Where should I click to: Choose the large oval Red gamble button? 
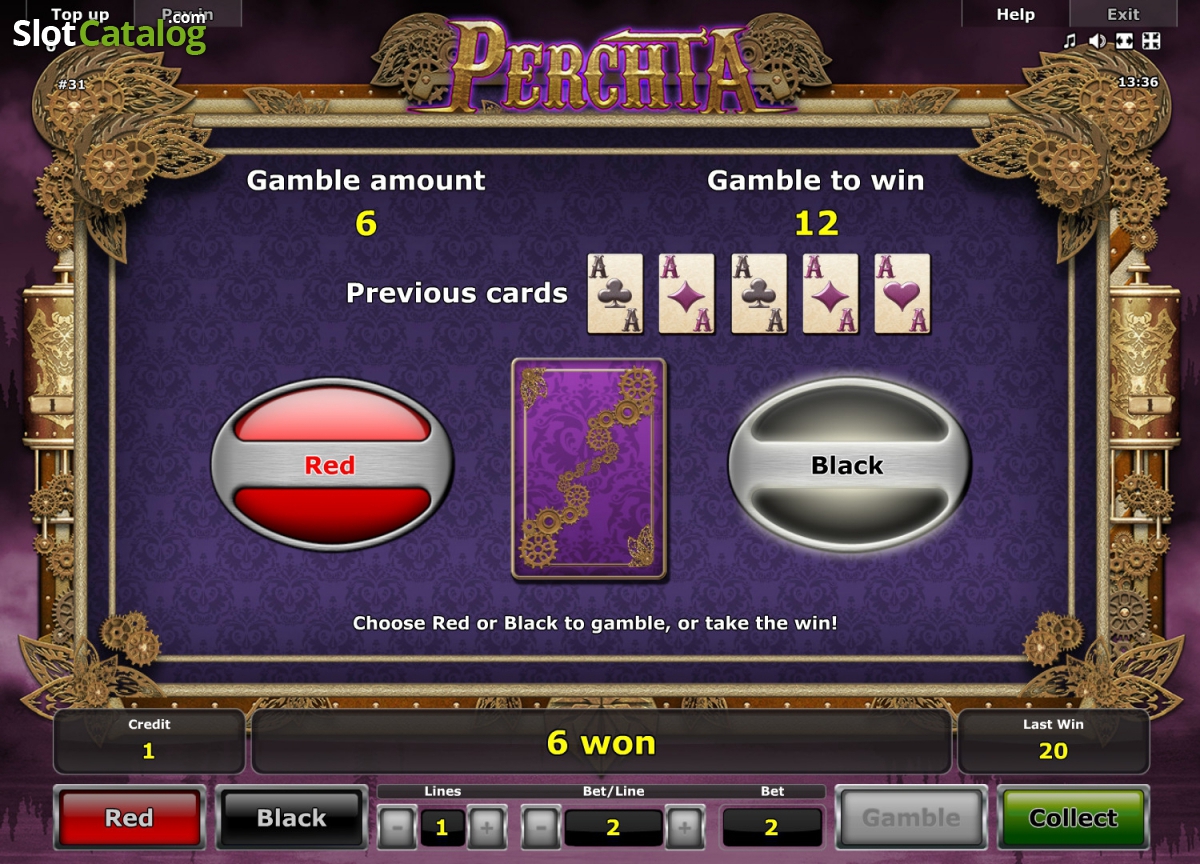point(331,464)
